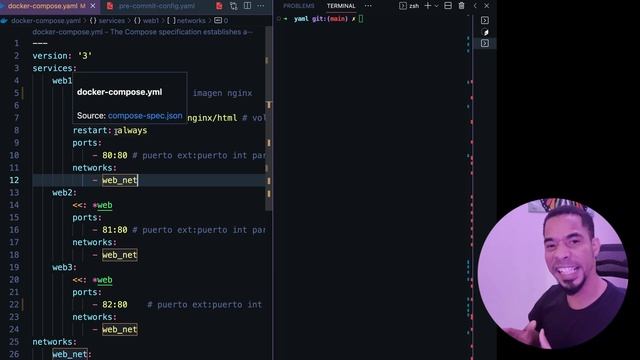
Task: Place cursor on version: '3' line
Action: 62,56
